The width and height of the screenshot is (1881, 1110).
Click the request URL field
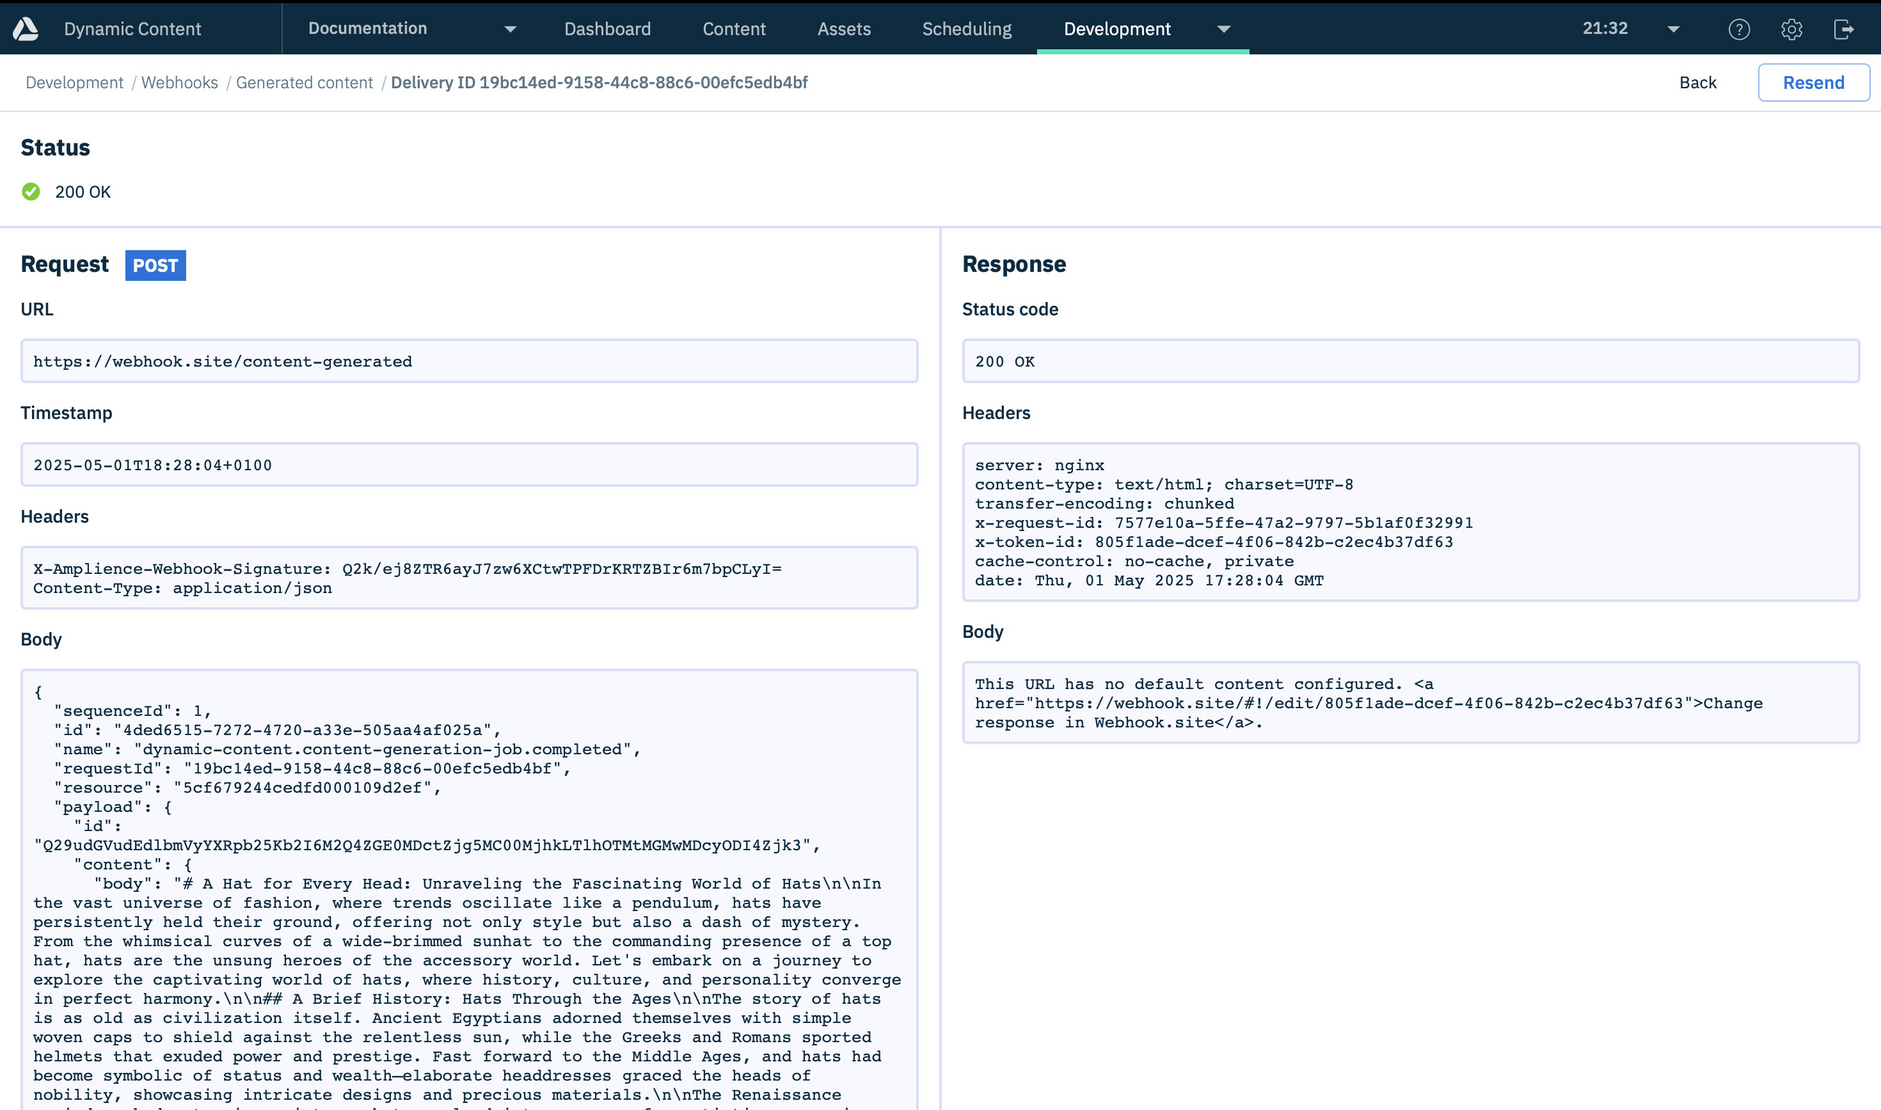click(469, 361)
